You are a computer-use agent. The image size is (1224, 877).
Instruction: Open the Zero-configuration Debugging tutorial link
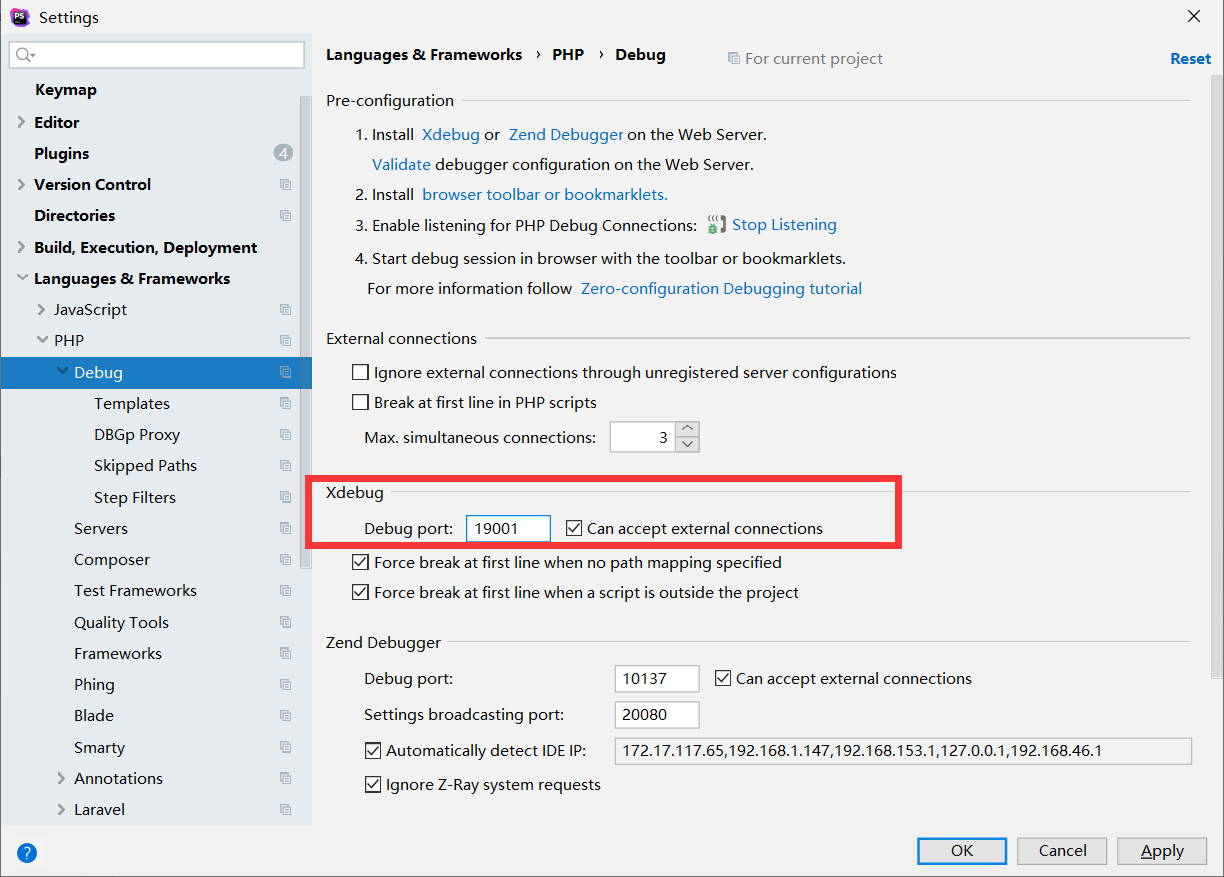click(721, 289)
